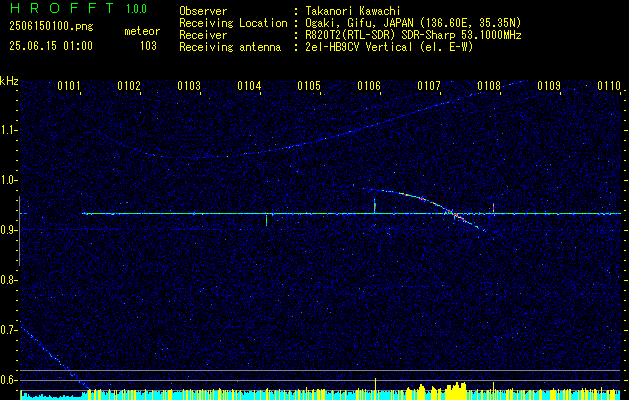Click the 0.9 frequency axis label
Screen dimensions: 629x400
click(x=8, y=230)
